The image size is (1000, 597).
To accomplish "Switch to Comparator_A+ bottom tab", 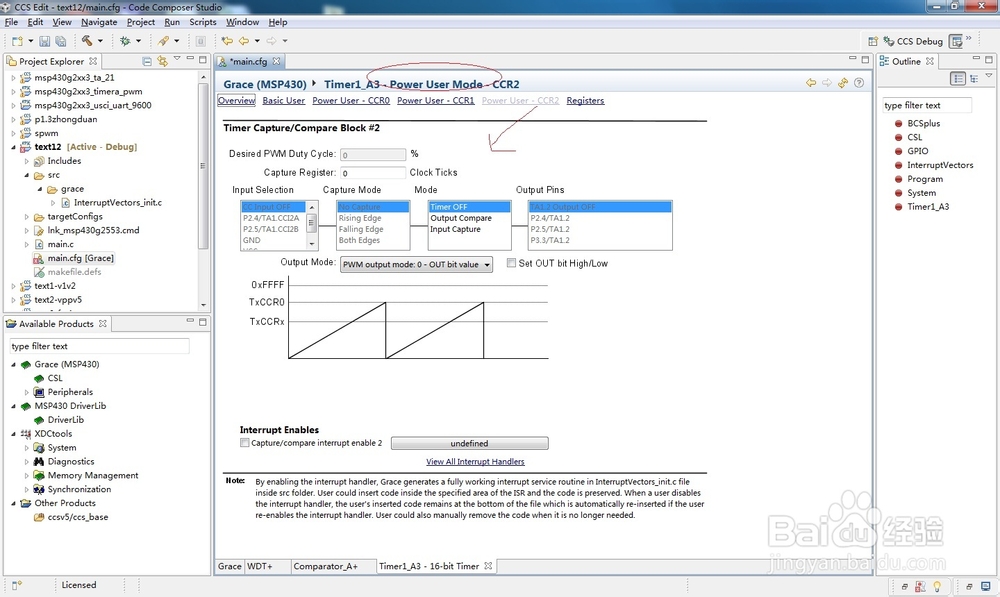I will (326, 566).
